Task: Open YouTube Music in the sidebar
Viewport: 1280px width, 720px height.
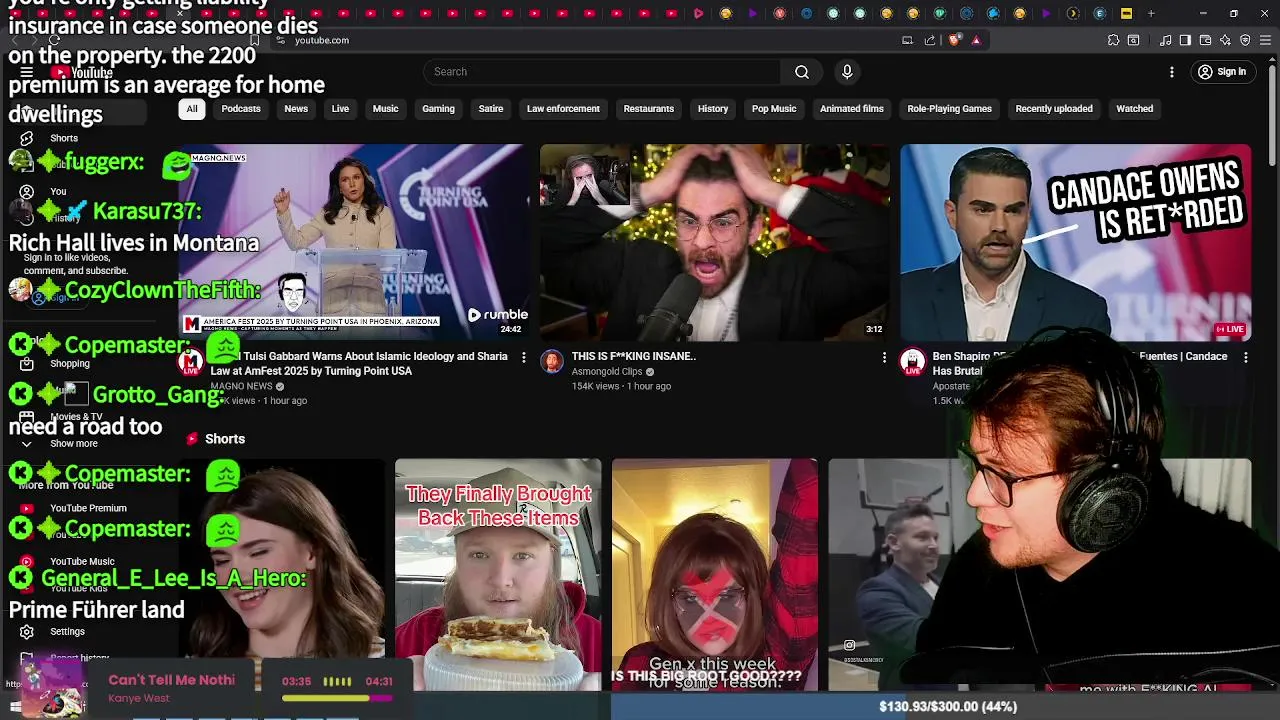Action: click(82, 562)
